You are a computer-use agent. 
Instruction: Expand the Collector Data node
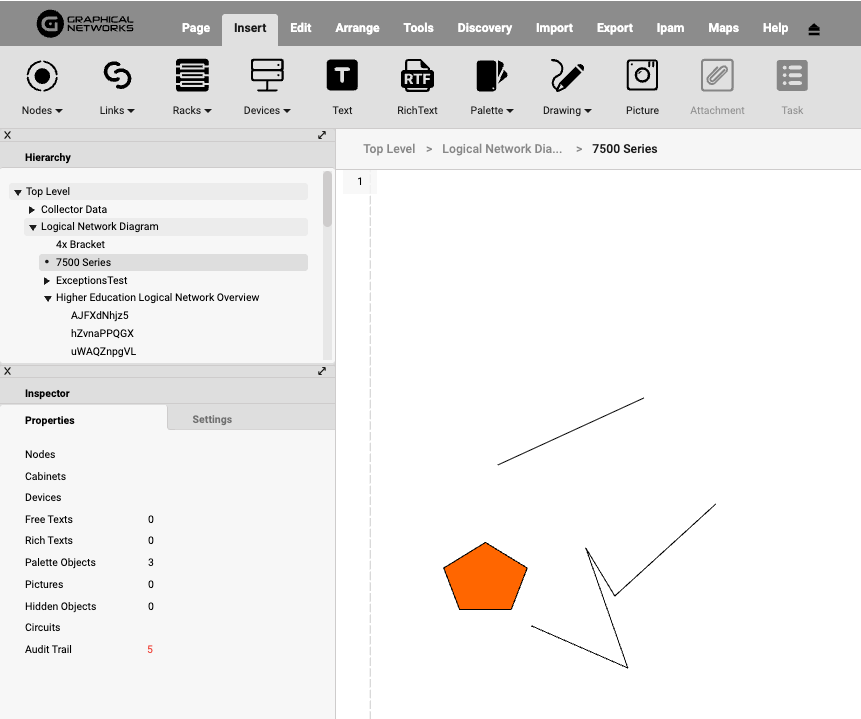pyautogui.click(x=32, y=210)
